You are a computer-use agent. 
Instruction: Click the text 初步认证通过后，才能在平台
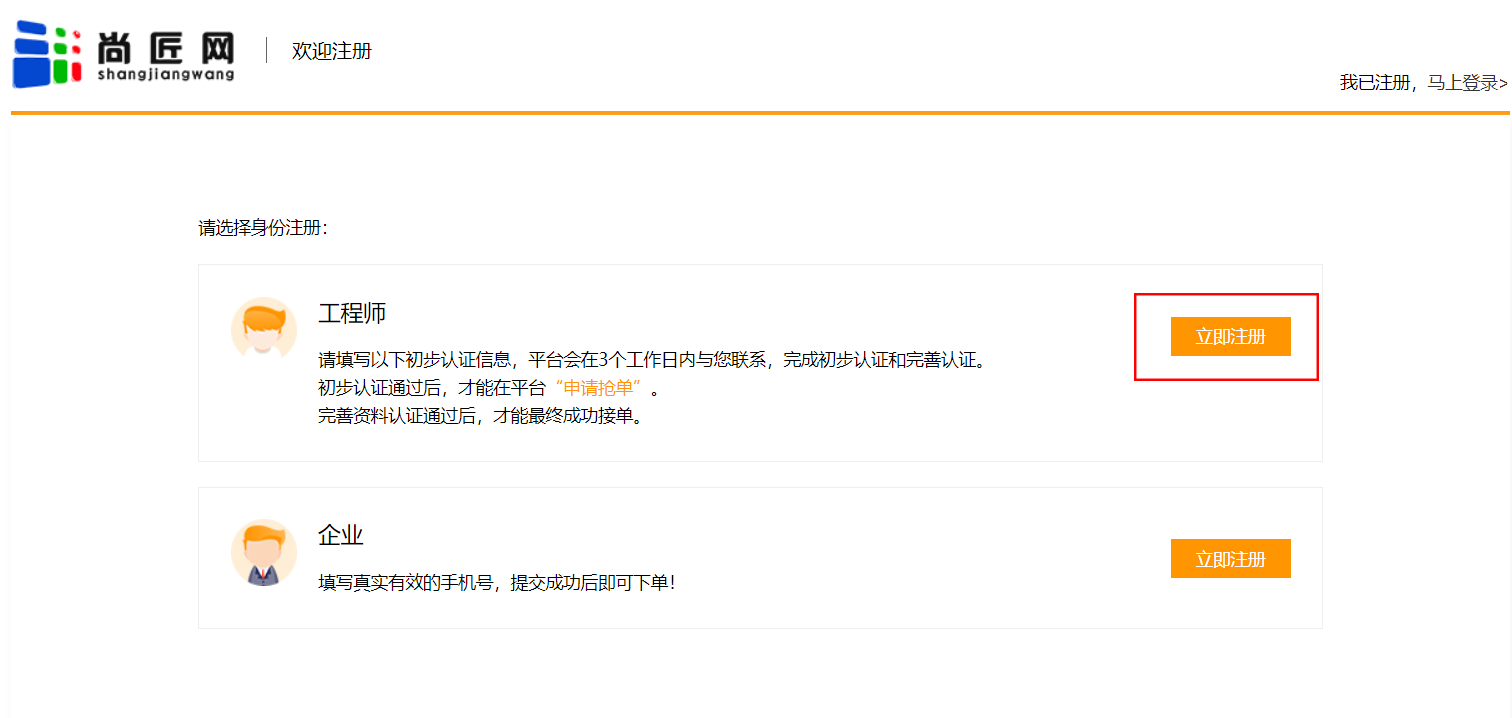pyautogui.click(x=432, y=388)
